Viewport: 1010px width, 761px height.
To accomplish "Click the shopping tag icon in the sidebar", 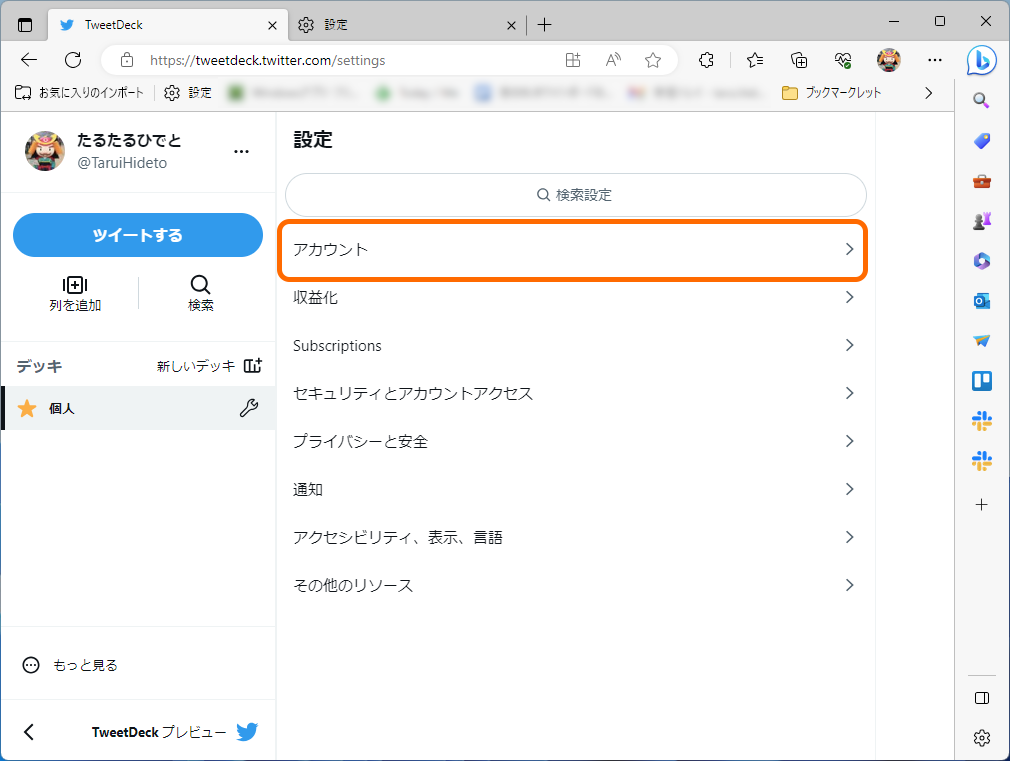I will (981, 140).
